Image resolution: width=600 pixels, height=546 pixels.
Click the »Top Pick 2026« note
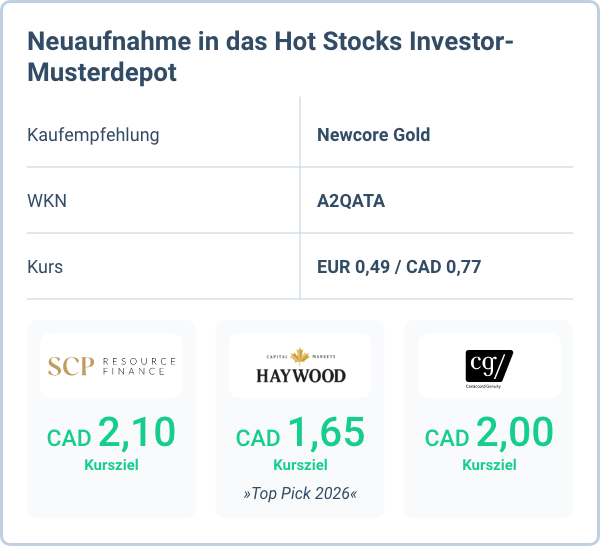(300, 494)
